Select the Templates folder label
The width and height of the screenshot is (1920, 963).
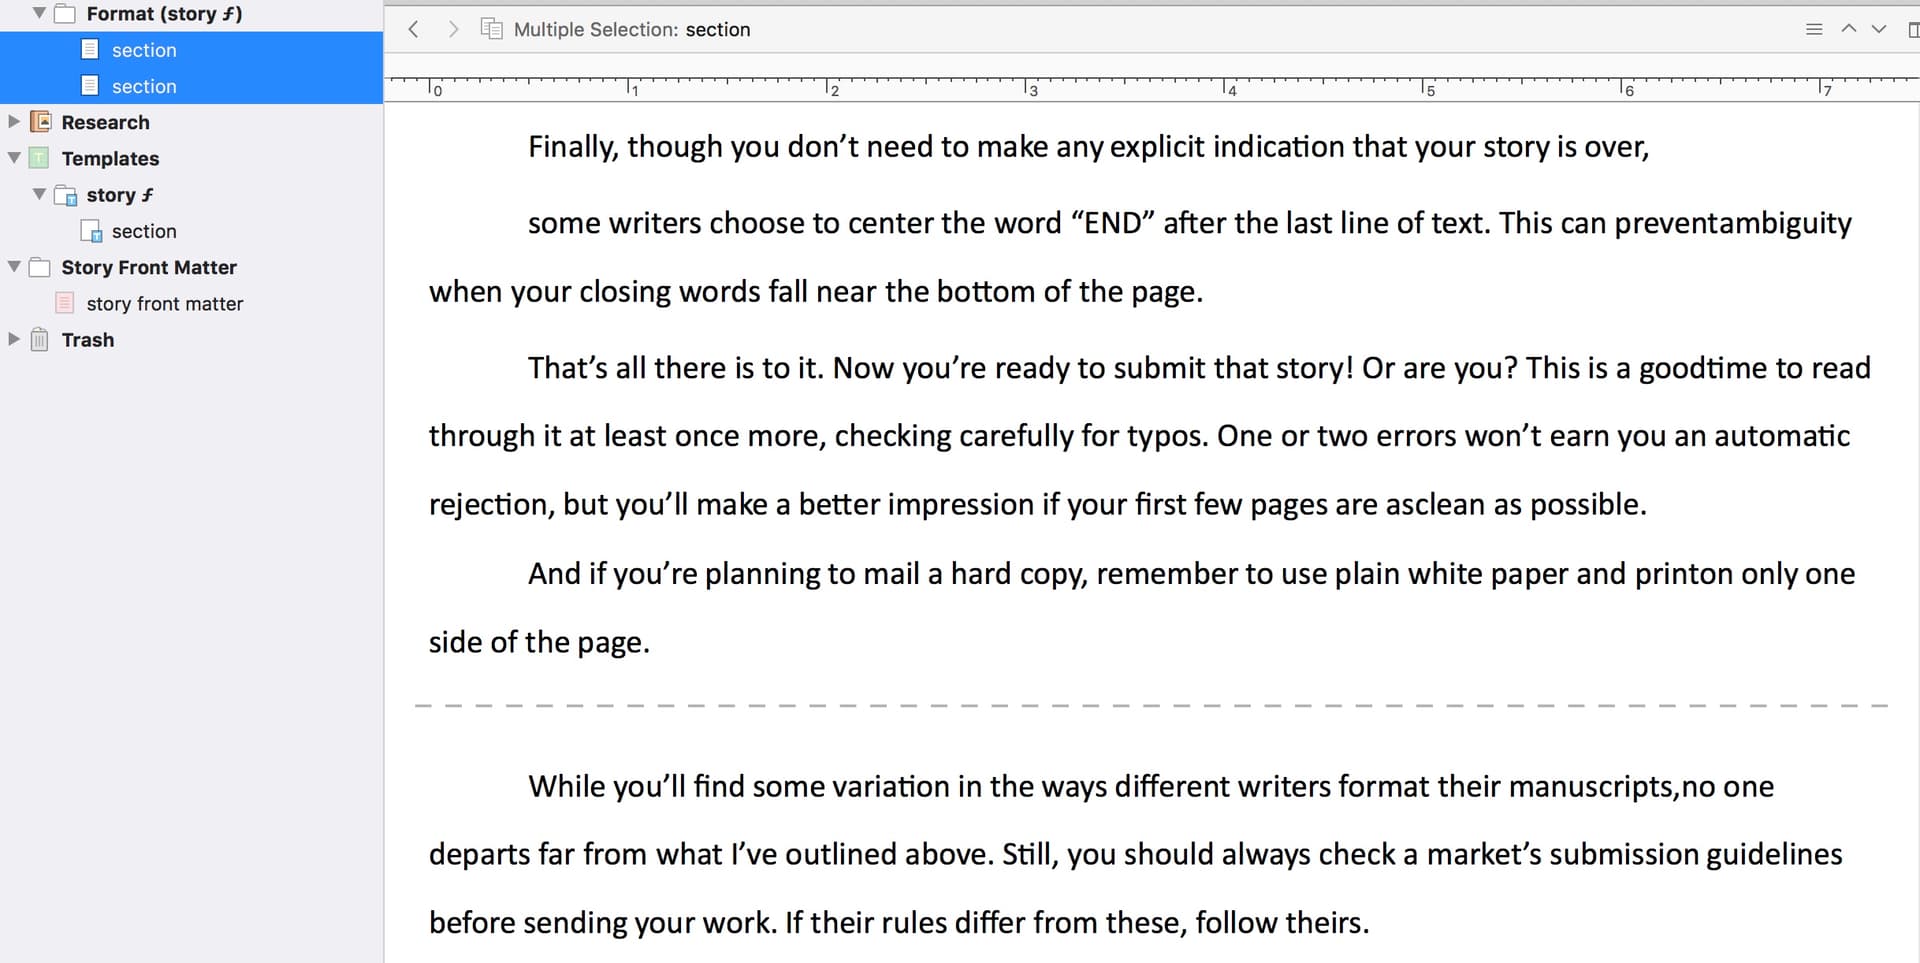coord(110,158)
